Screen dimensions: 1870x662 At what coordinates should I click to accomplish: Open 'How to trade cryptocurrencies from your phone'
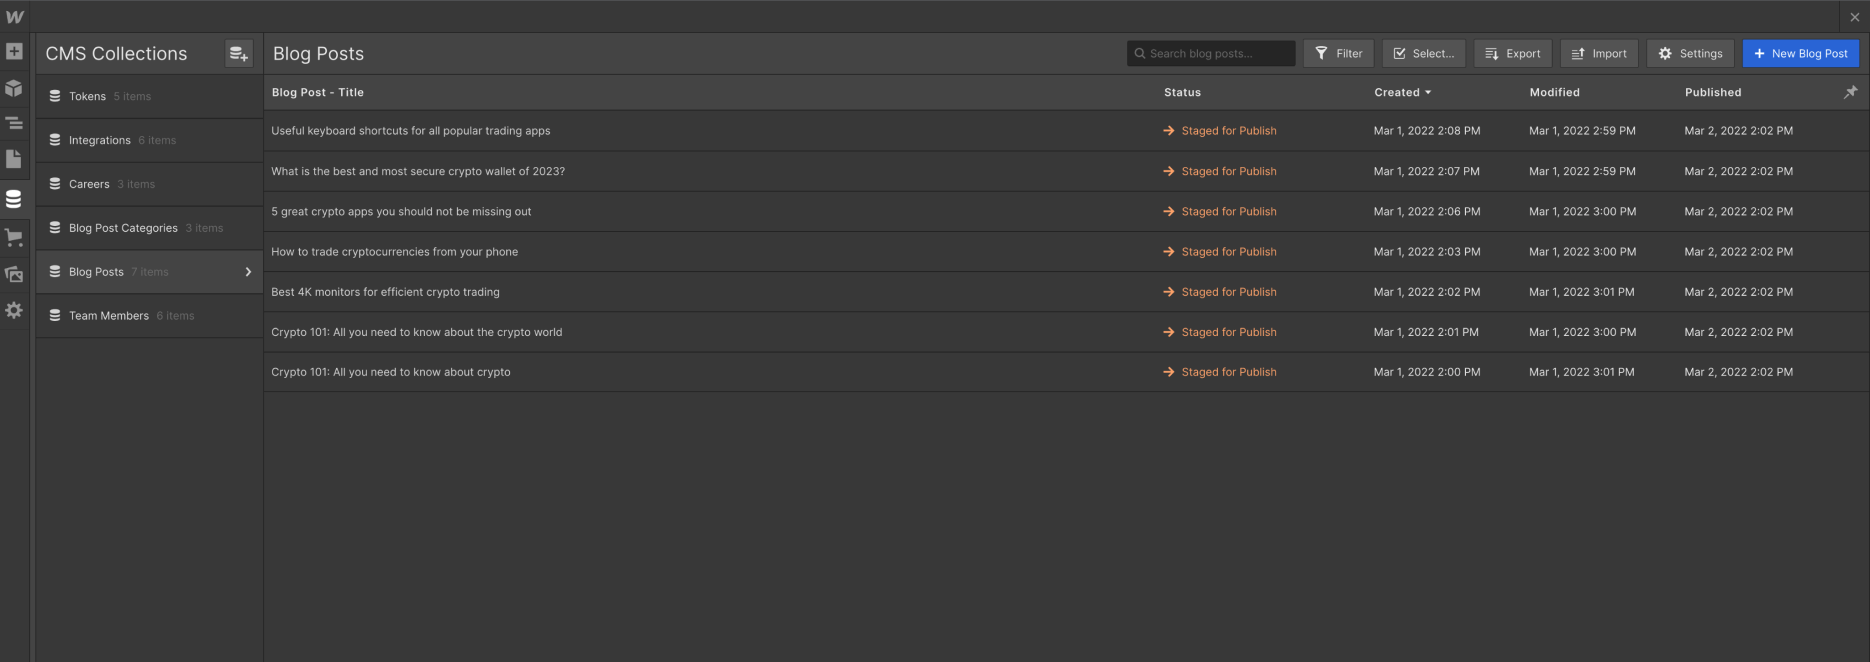point(395,252)
